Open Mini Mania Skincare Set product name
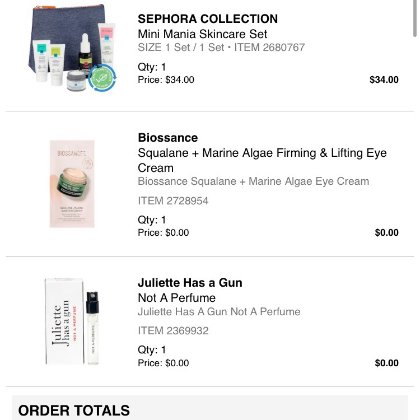The height and width of the screenshot is (420, 420). [202, 34]
